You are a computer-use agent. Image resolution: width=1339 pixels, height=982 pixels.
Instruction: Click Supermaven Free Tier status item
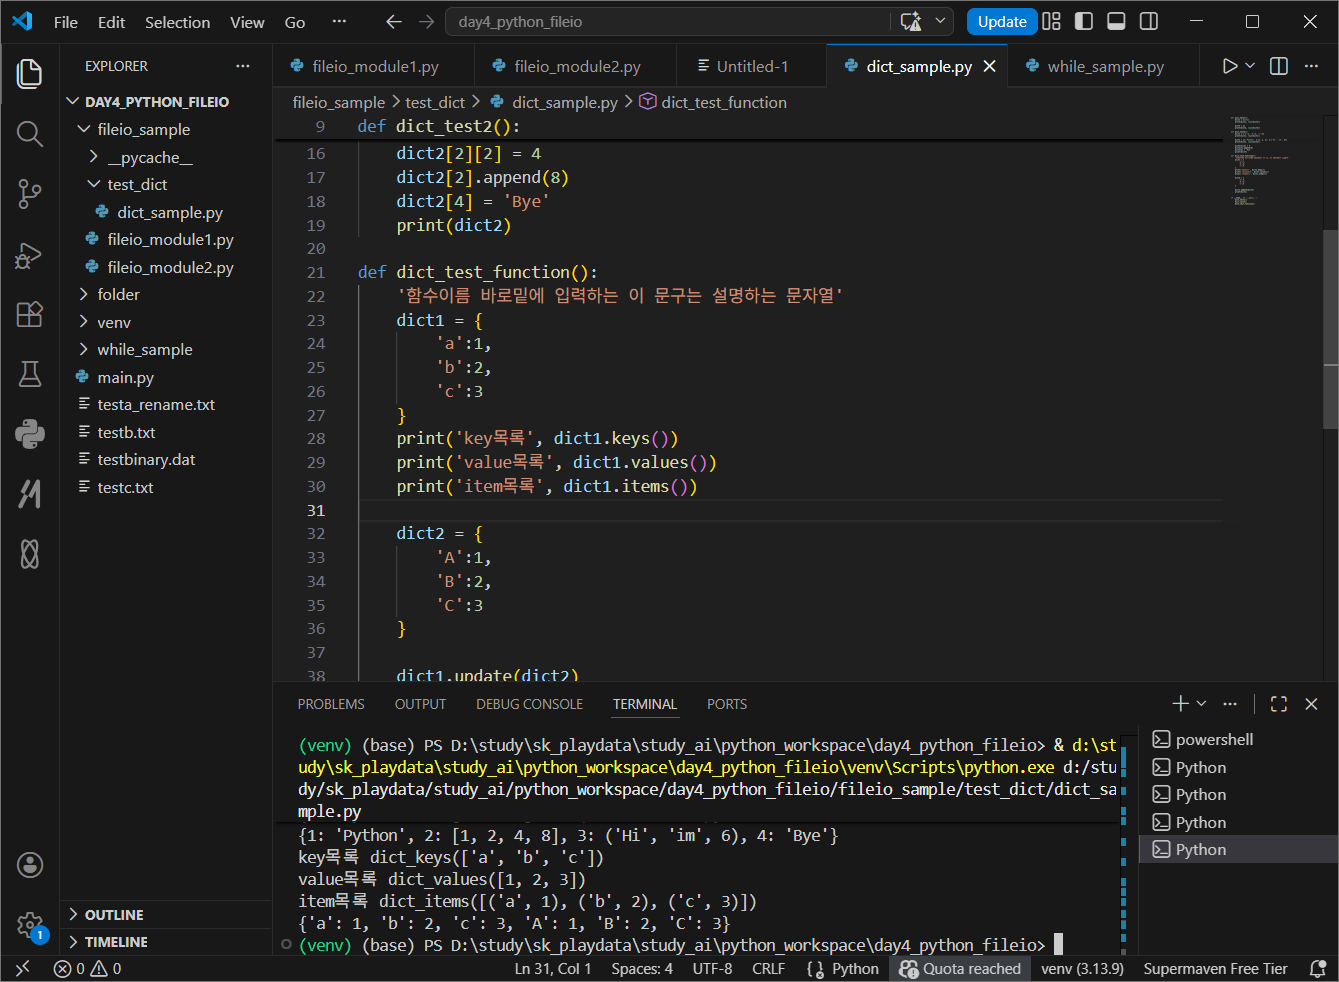tap(1215, 969)
